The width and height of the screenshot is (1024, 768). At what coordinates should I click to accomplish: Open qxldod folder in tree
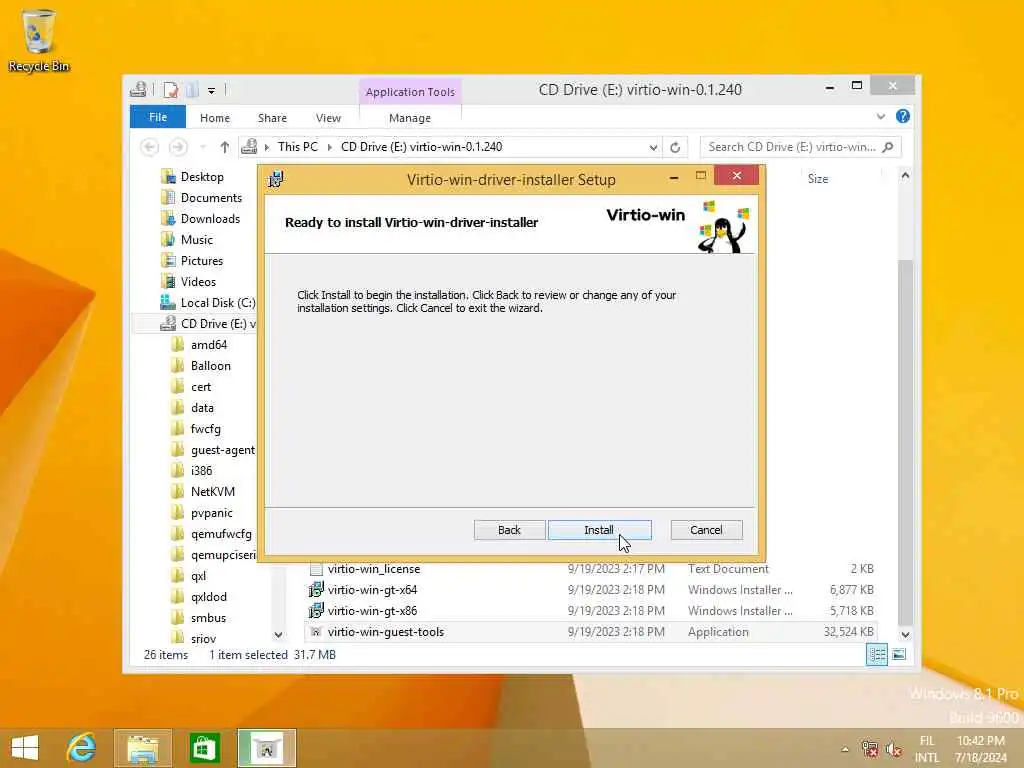(208, 597)
